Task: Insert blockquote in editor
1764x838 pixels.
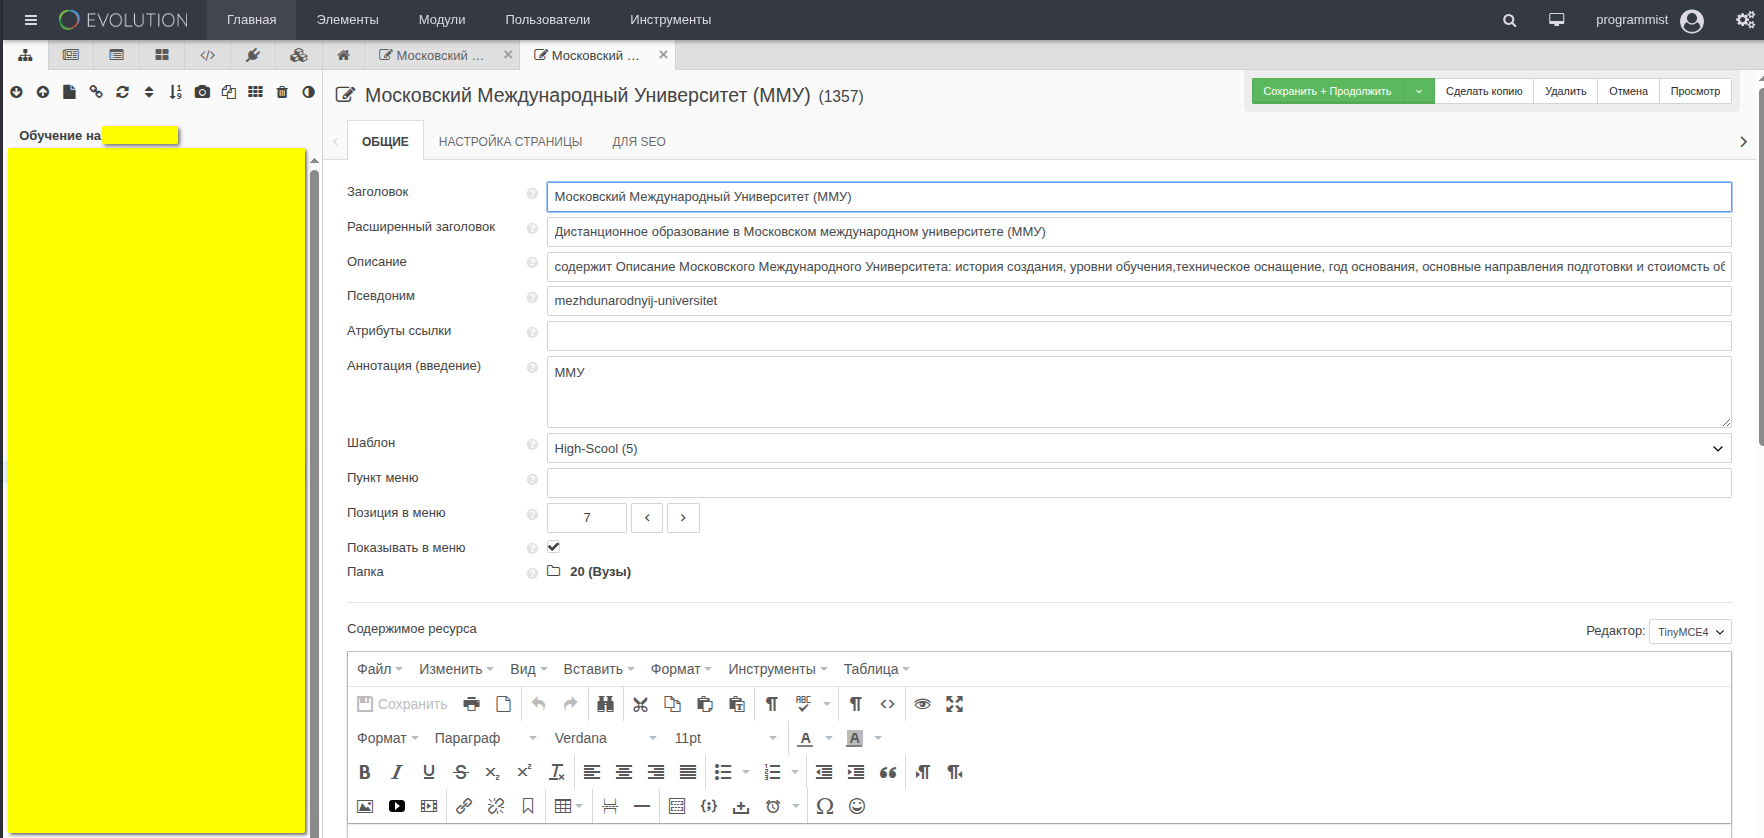Action: pyautogui.click(x=888, y=772)
